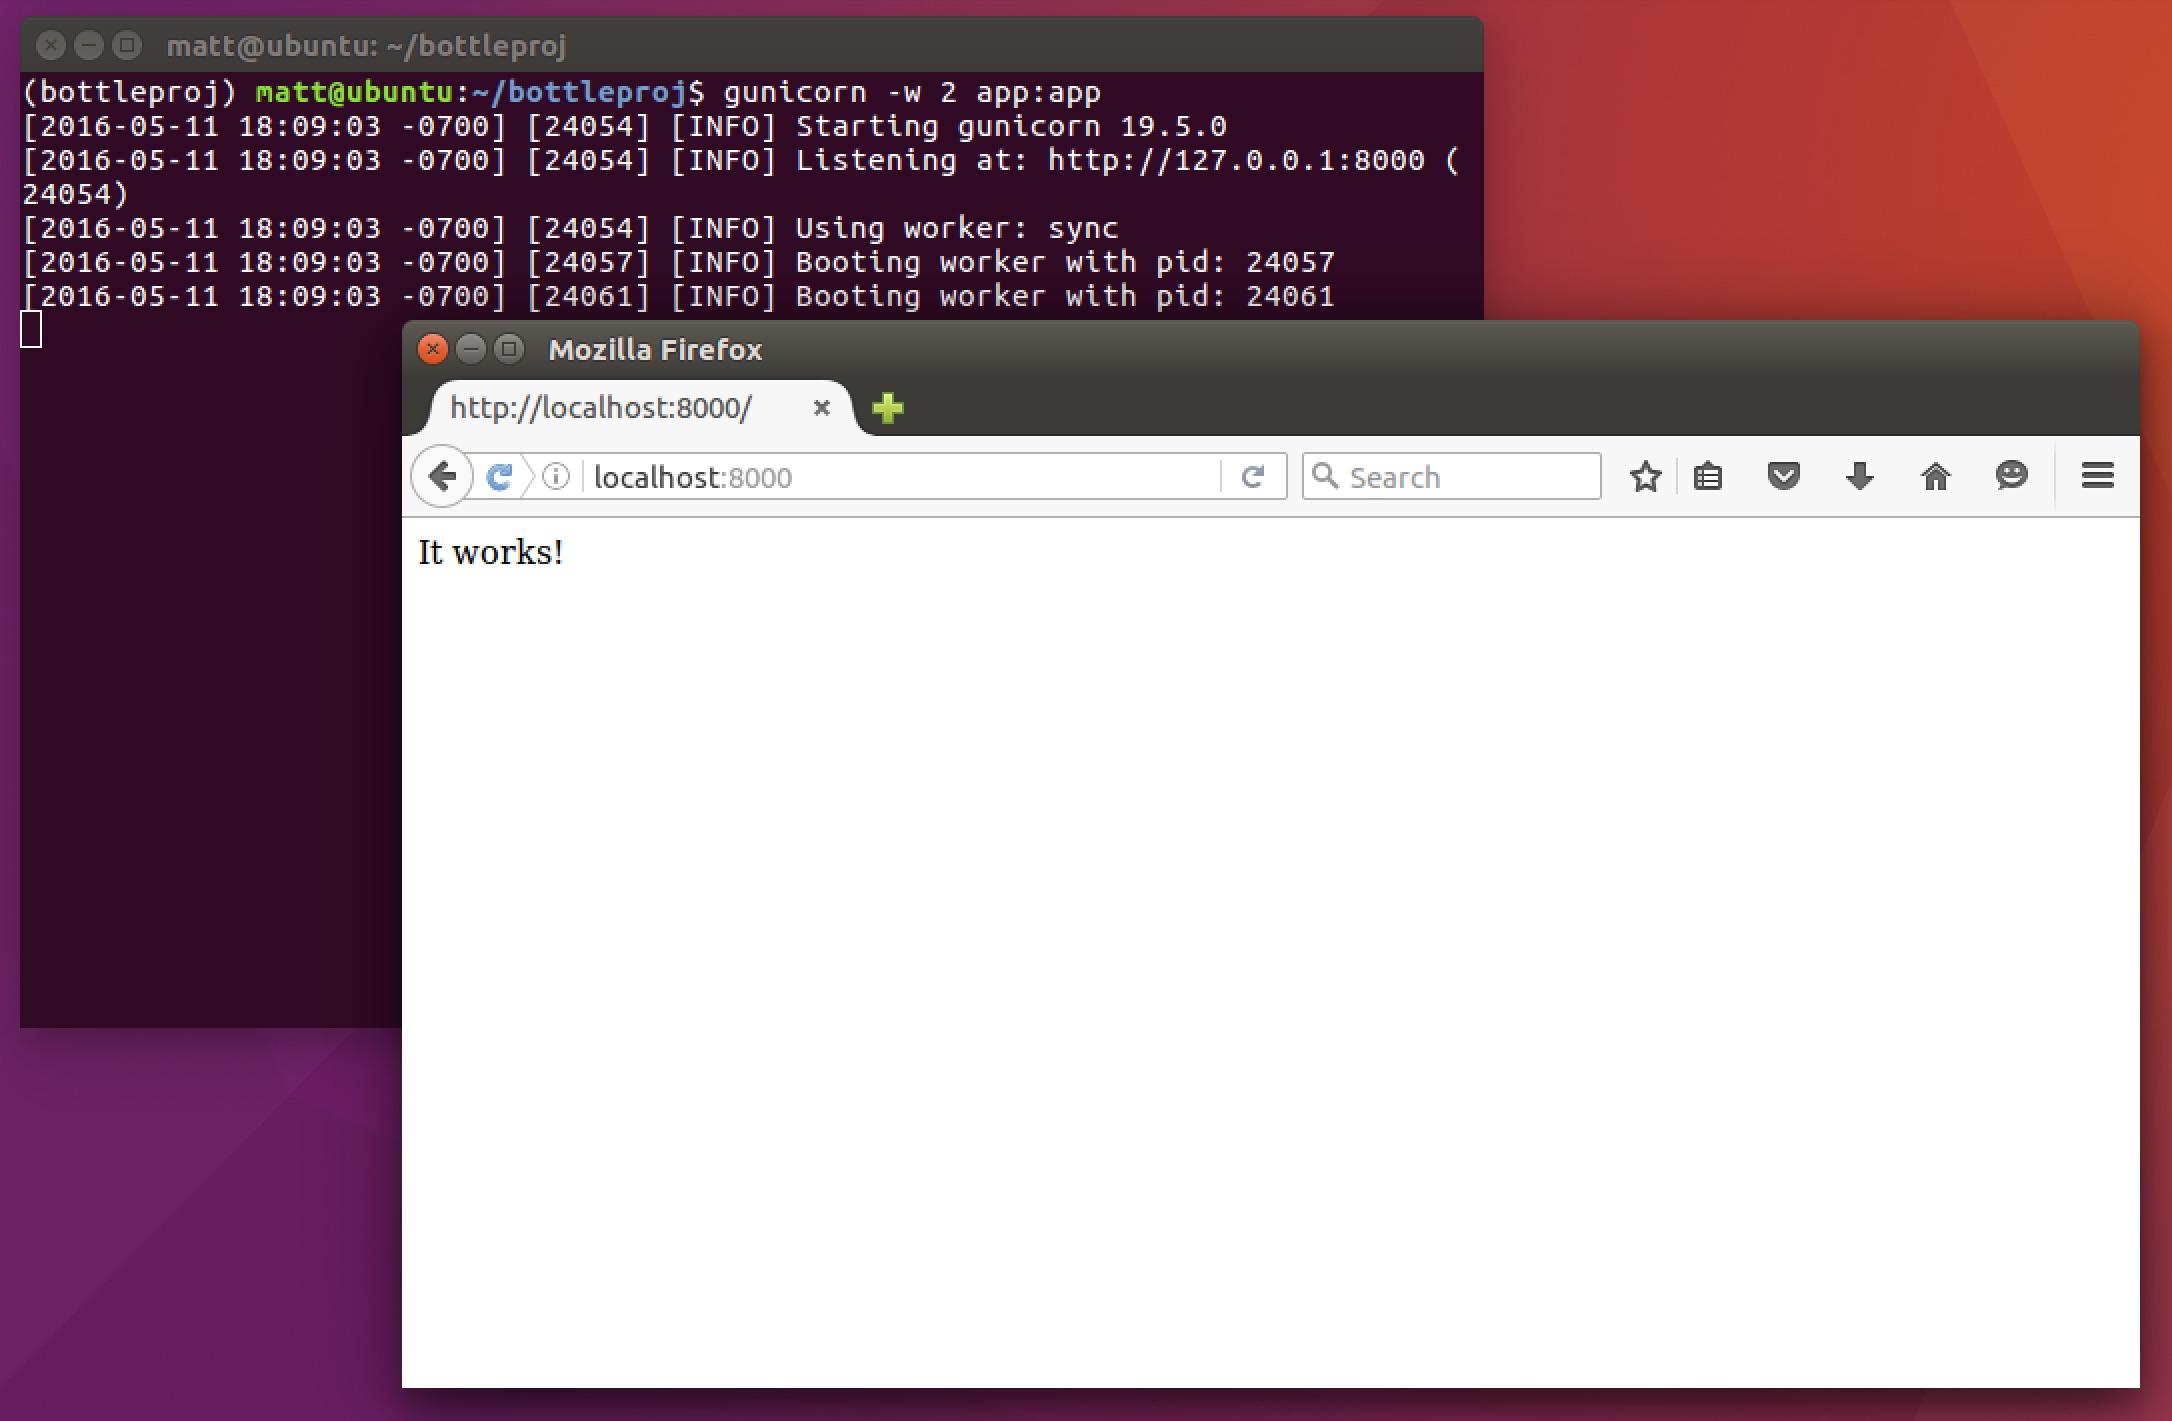
Task: Click the magnifier icon in the Search box
Action: click(1325, 476)
